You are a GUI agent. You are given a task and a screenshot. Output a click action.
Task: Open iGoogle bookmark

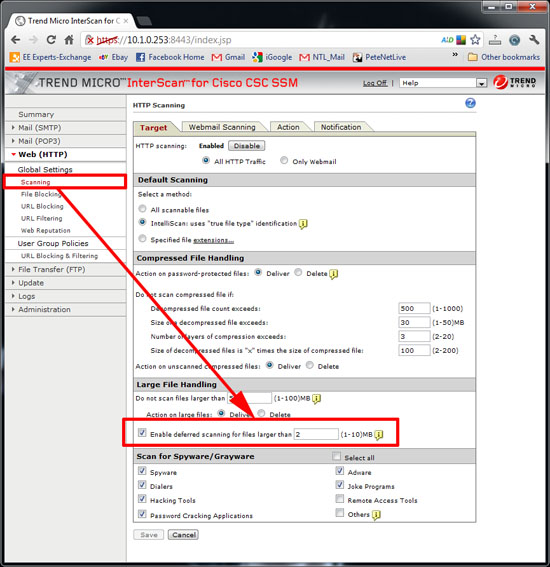click(x=272, y=57)
